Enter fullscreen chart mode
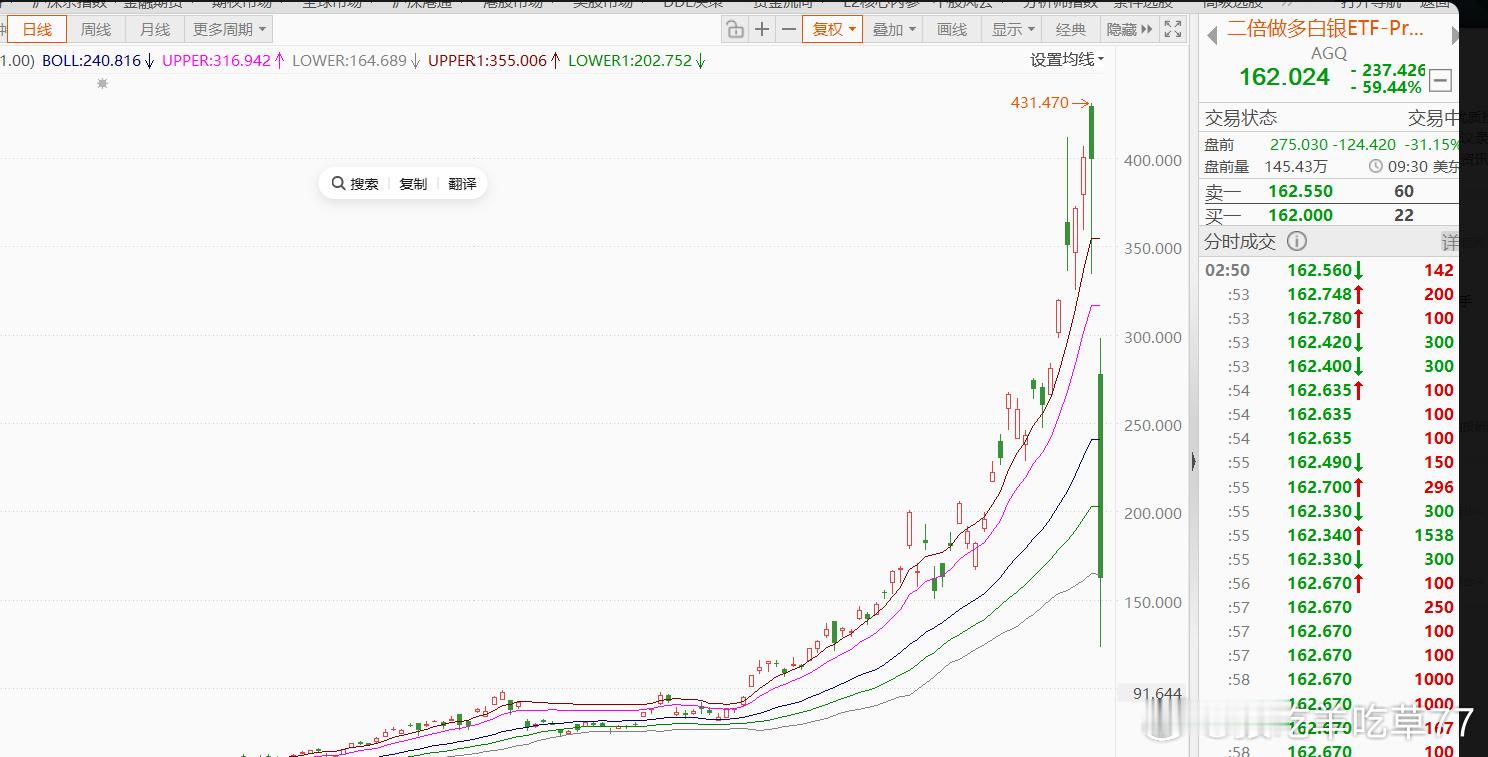Screen dimensions: 1488x757 1173,29
